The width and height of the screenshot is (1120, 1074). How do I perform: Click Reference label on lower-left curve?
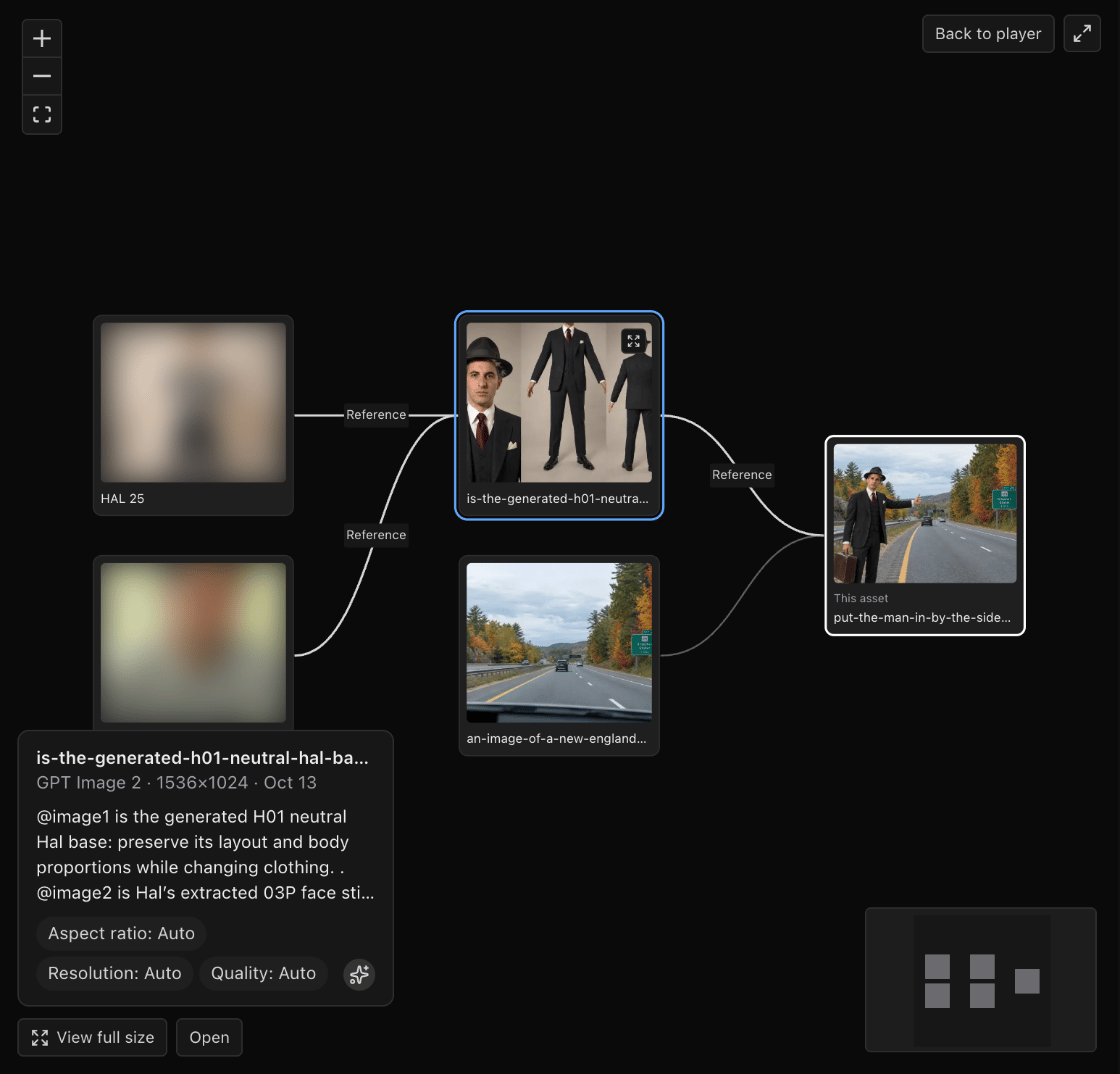[x=376, y=534]
